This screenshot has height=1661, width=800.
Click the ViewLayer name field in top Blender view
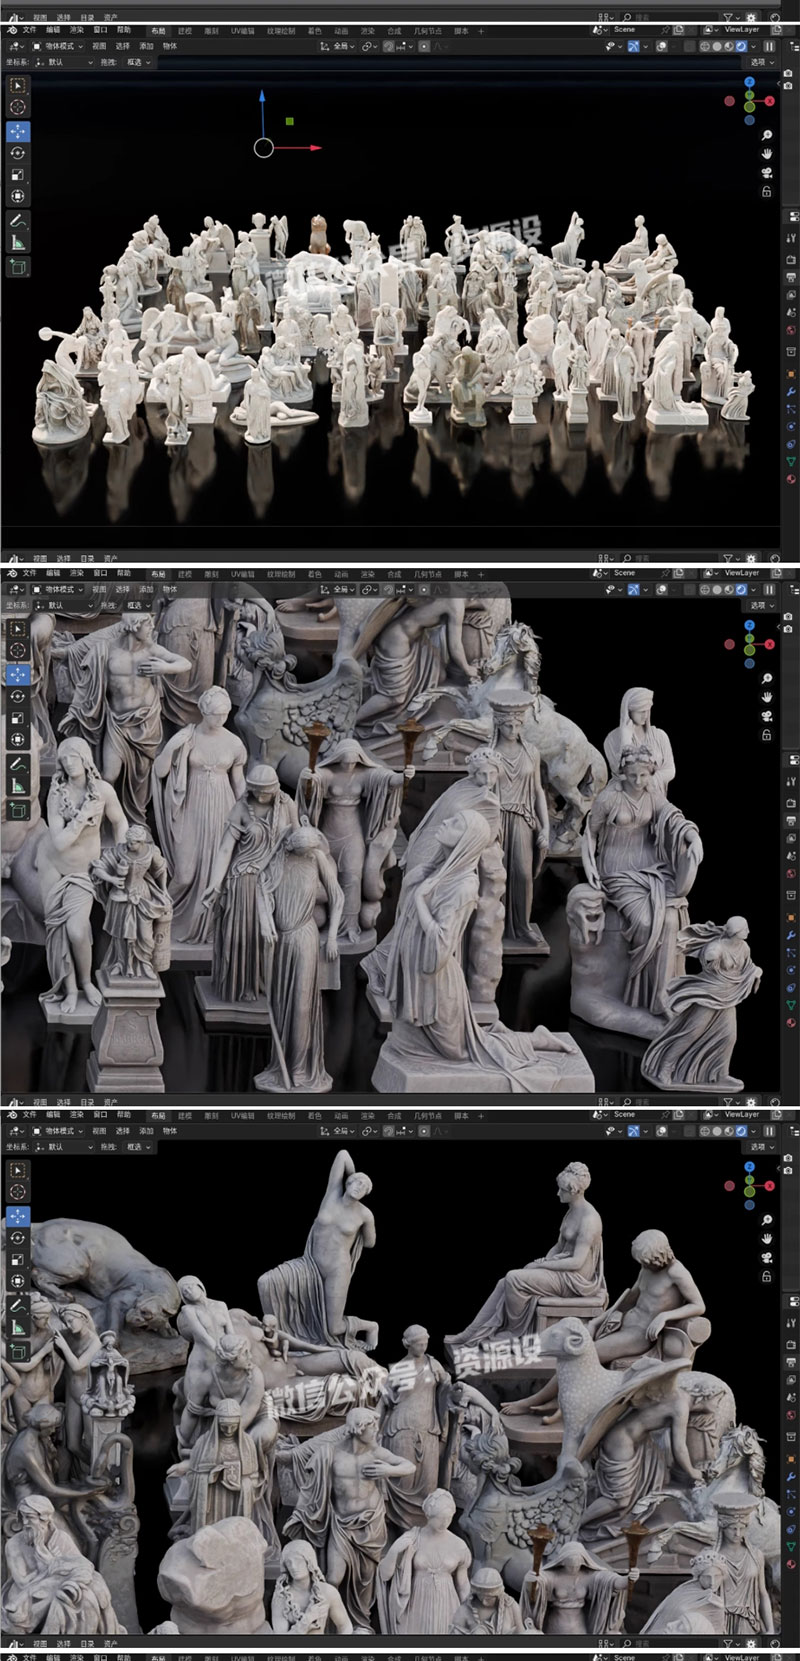pyautogui.click(x=742, y=30)
